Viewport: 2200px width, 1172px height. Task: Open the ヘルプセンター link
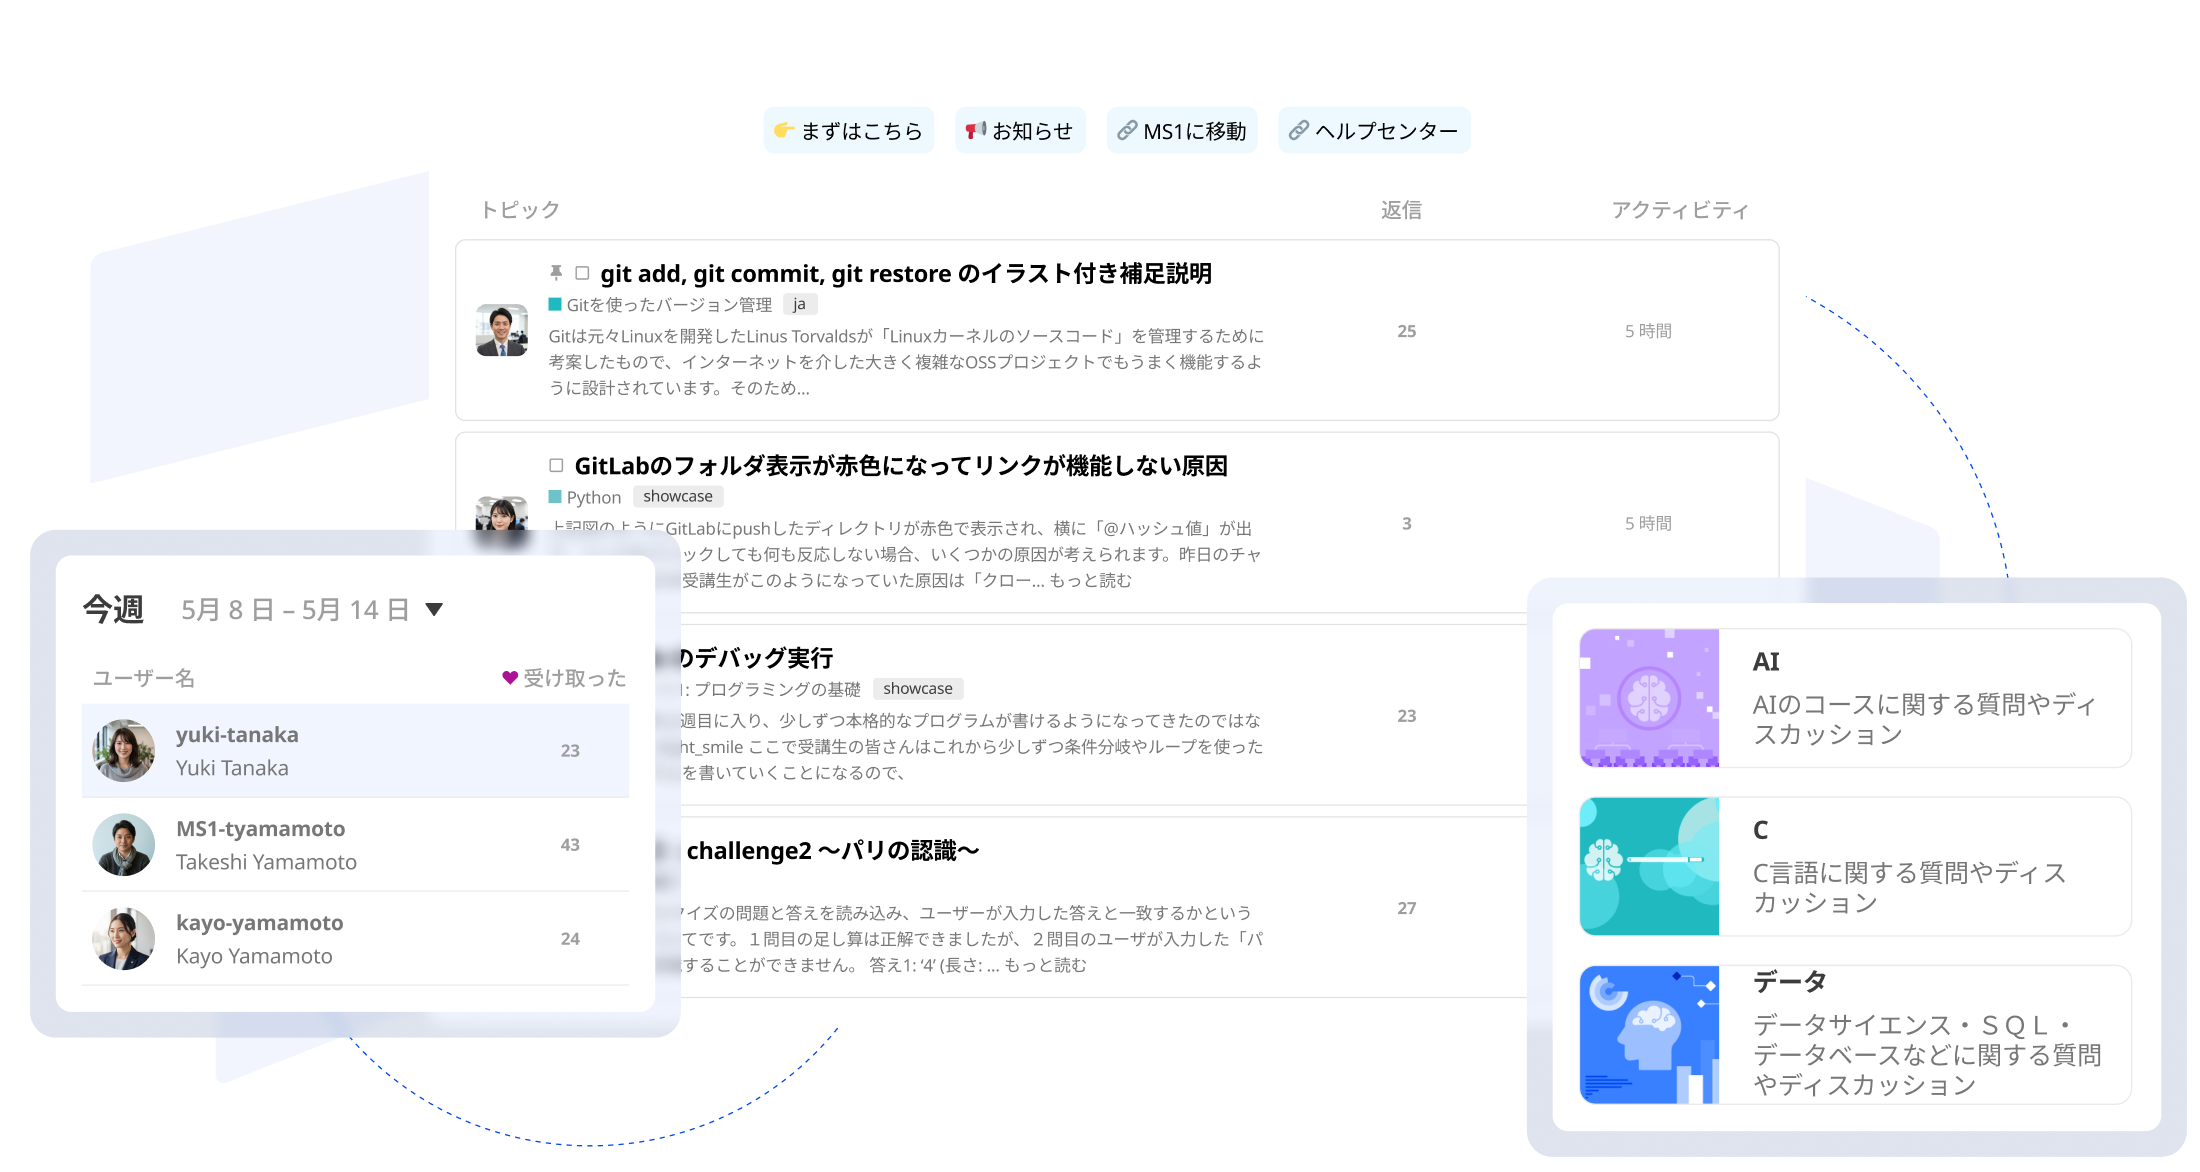point(1374,131)
